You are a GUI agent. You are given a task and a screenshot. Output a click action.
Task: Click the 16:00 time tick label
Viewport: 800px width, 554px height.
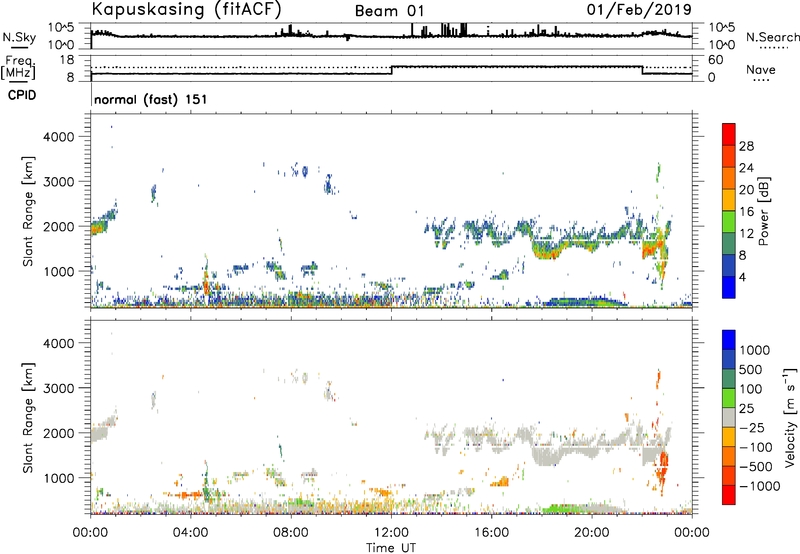tap(491, 533)
